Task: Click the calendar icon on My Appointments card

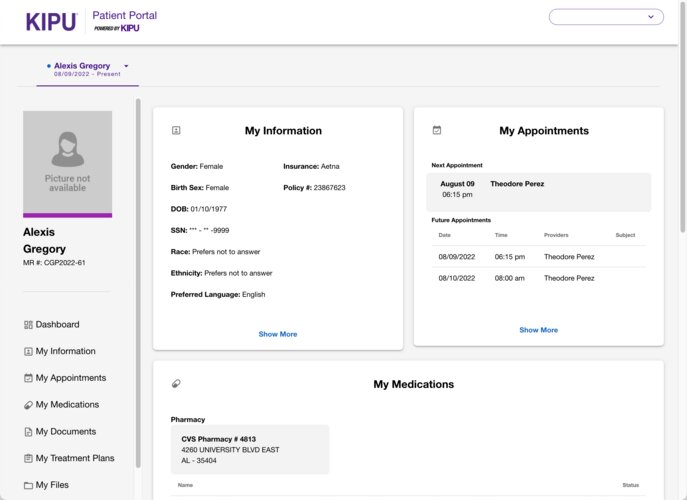Action: click(x=437, y=131)
